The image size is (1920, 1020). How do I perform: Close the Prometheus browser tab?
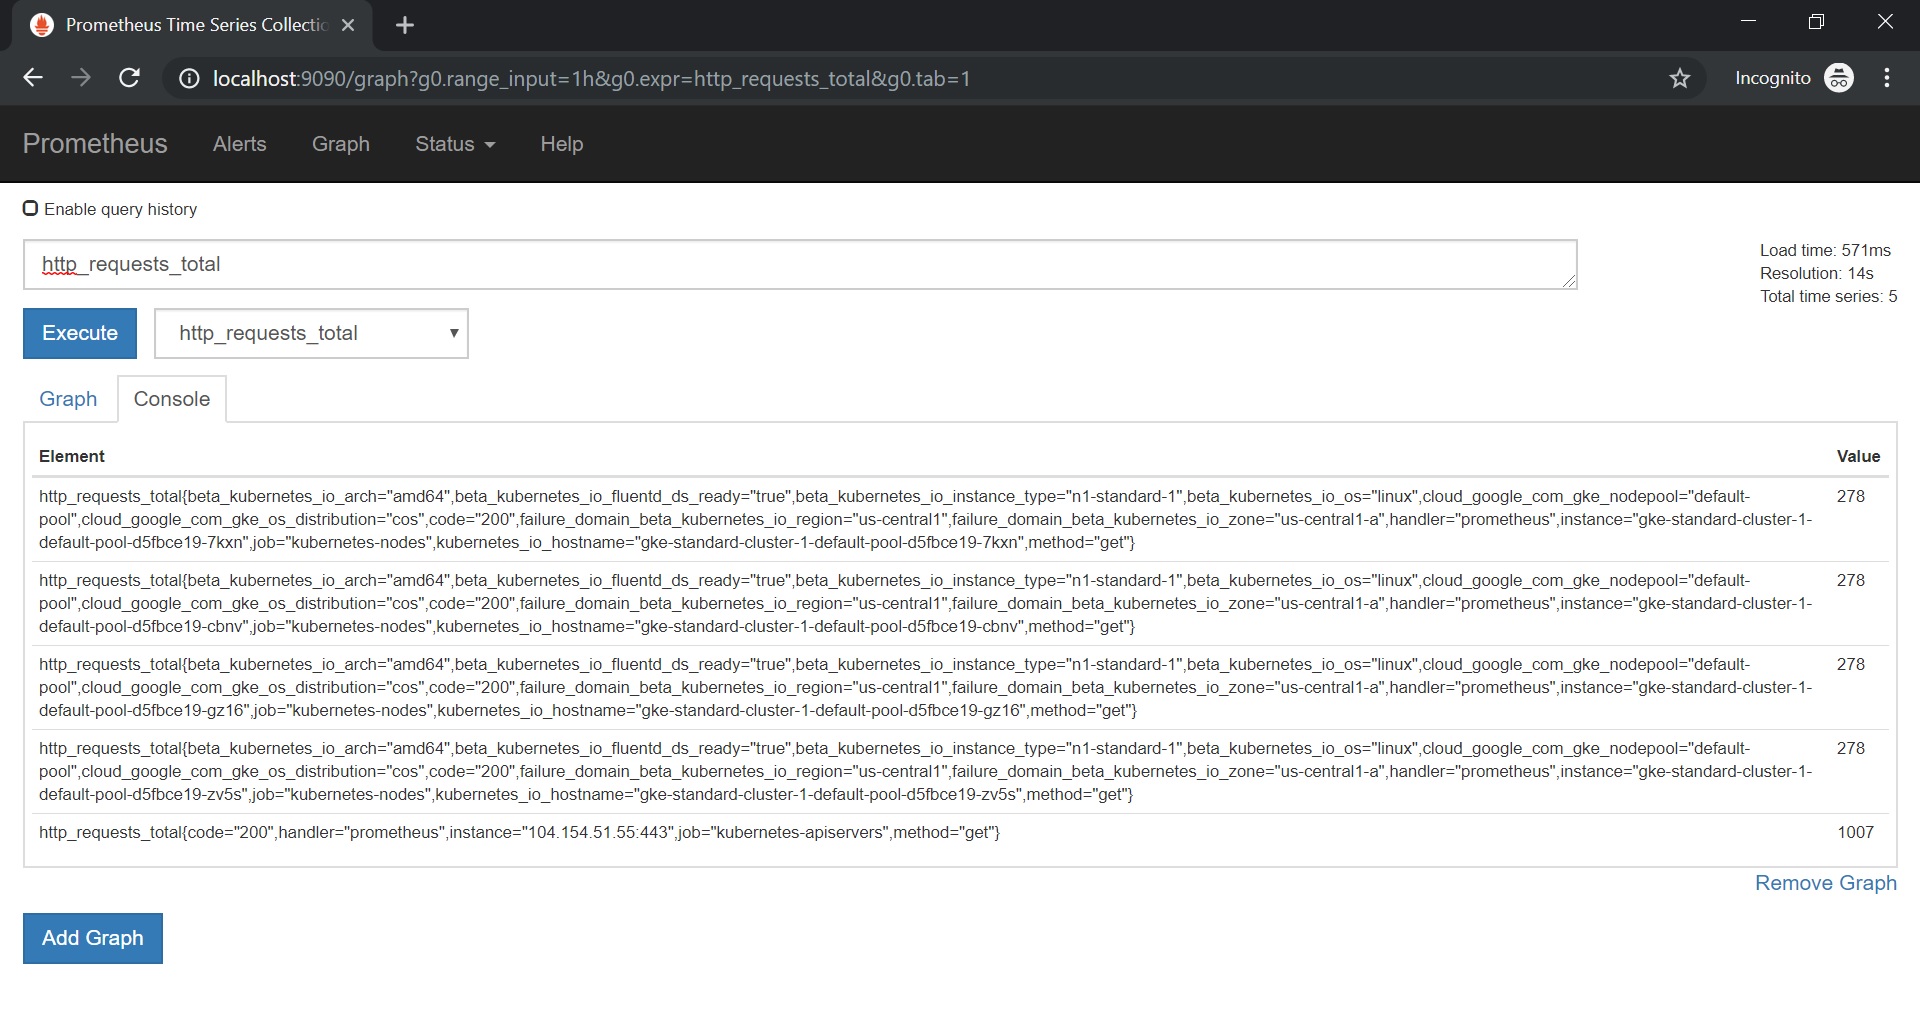(348, 25)
